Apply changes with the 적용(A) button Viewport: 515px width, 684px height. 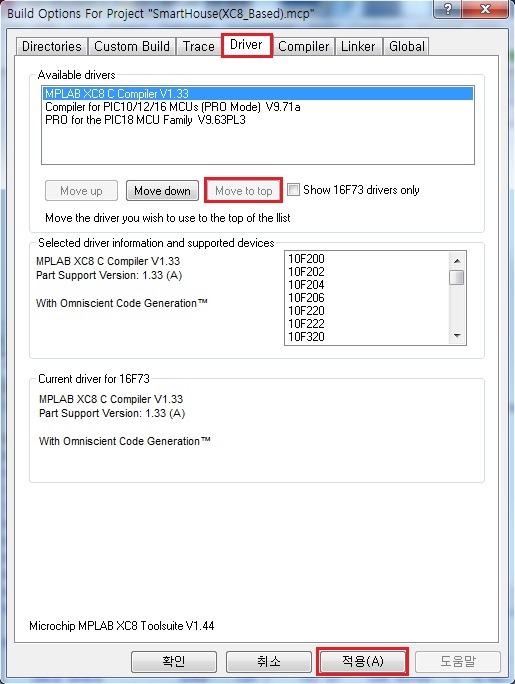[x=362, y=661]
